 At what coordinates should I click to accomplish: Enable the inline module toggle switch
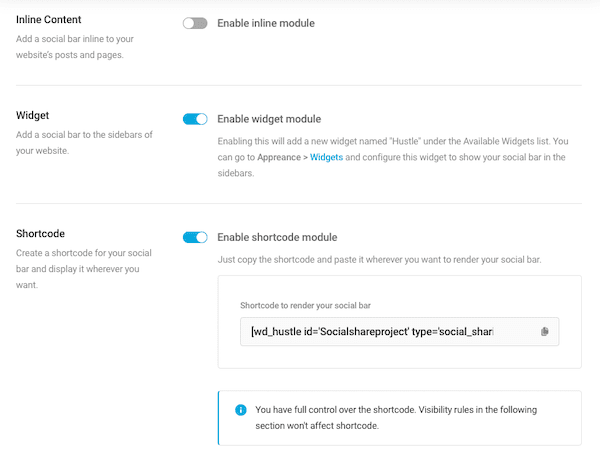[195, 23]
